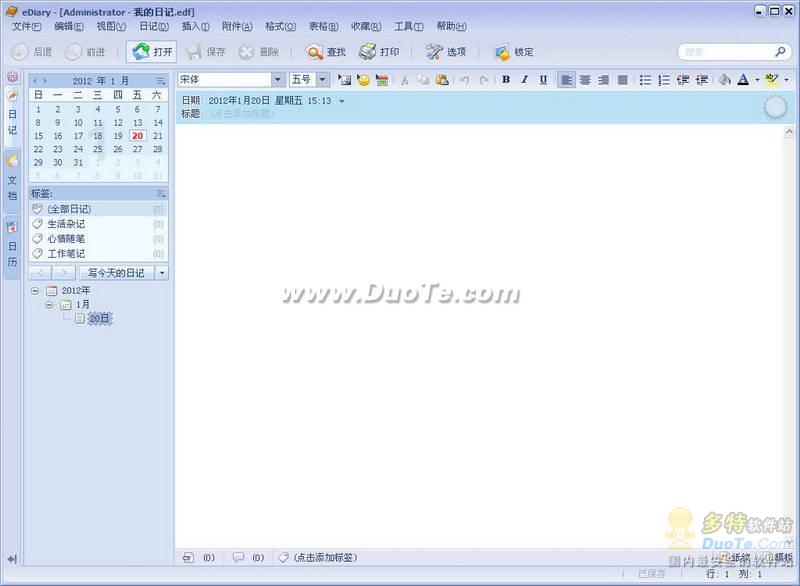The width and height of the screenshot is (800, 586).
Task: Open the date dropdown arrow beside 15:13
Action: point(342,101)
